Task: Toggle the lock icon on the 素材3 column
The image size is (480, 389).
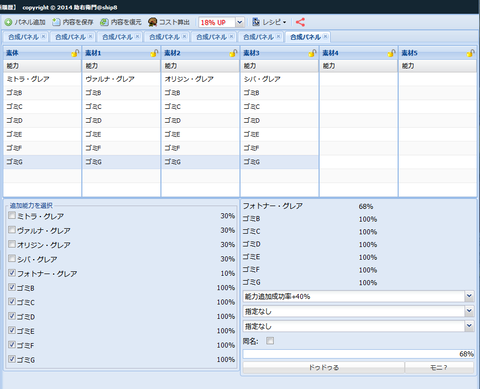Action: (312, 53)
